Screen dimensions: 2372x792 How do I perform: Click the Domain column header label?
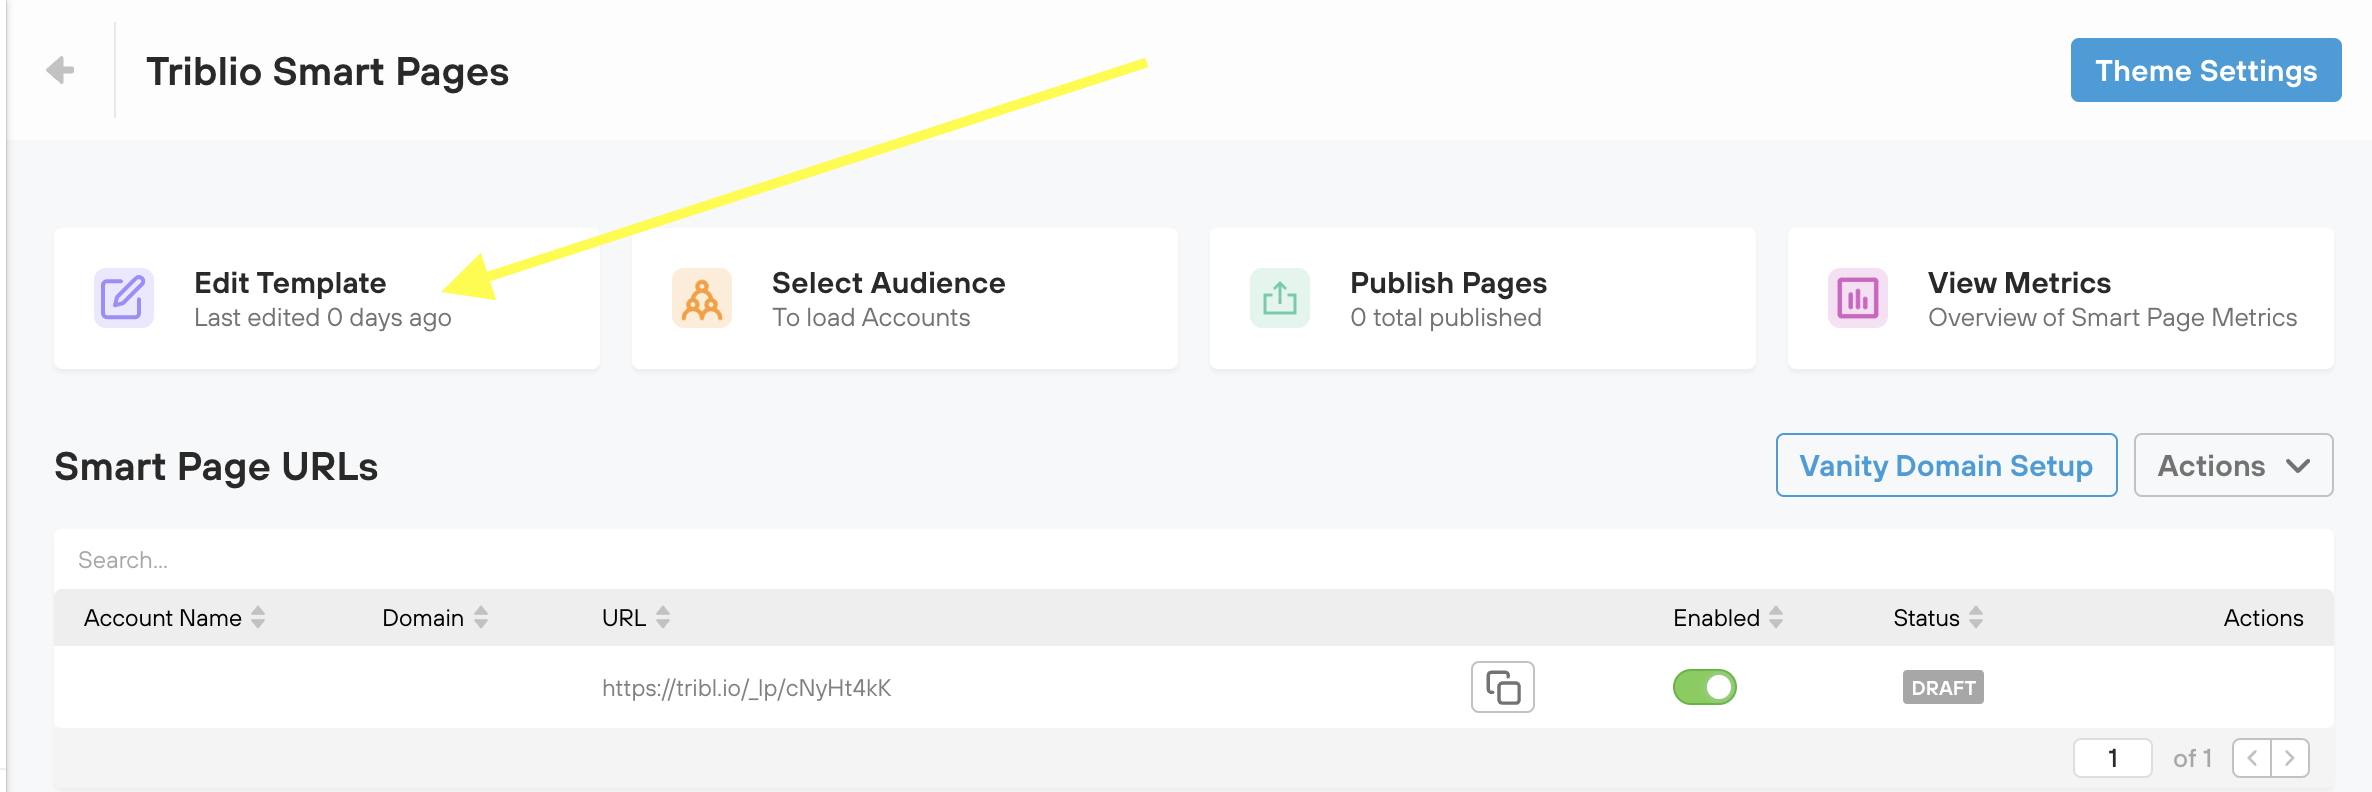click(x=423, y=618)
